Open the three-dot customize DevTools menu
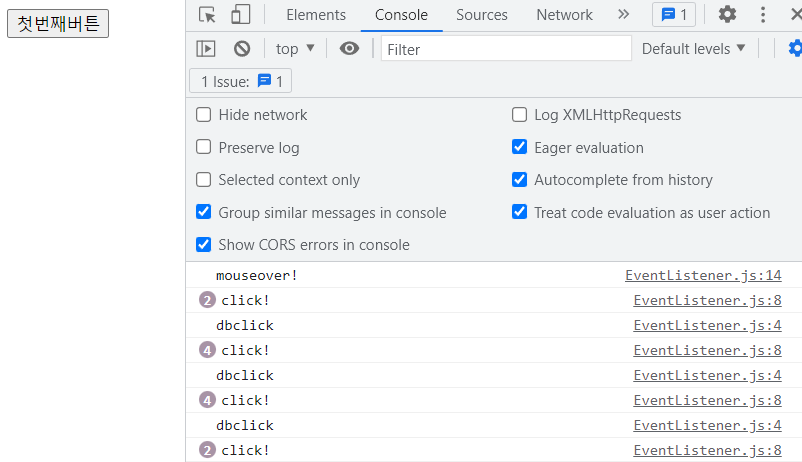 tap(763, 14)
